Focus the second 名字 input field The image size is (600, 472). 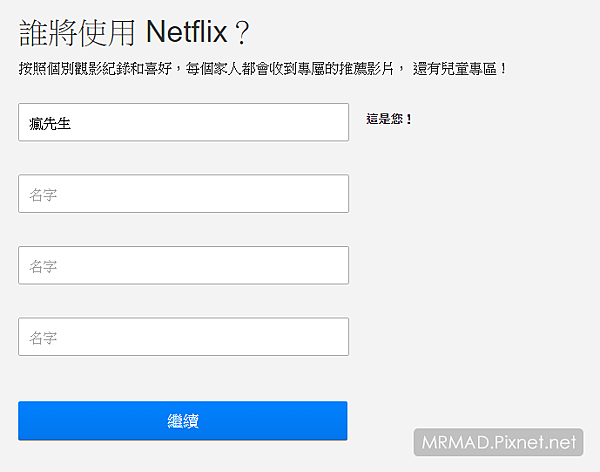pyautogui.click(x=183, y=194)
